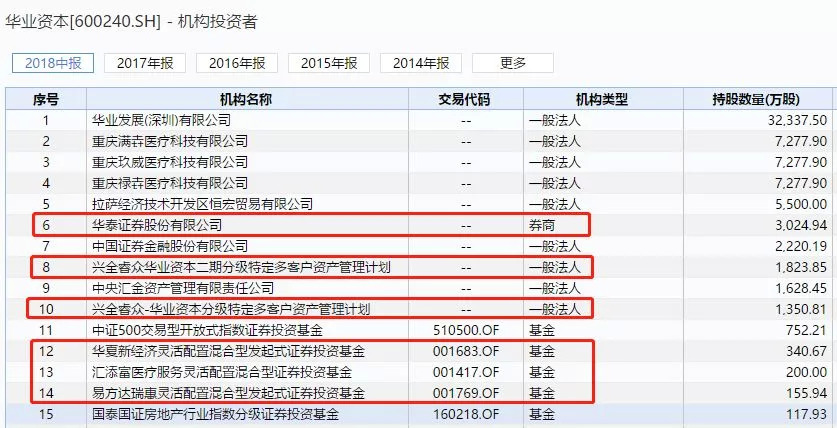Viewport: 837px width, 428px height.
Task: Click holdings value 200.00
Action: pos(806,372)
